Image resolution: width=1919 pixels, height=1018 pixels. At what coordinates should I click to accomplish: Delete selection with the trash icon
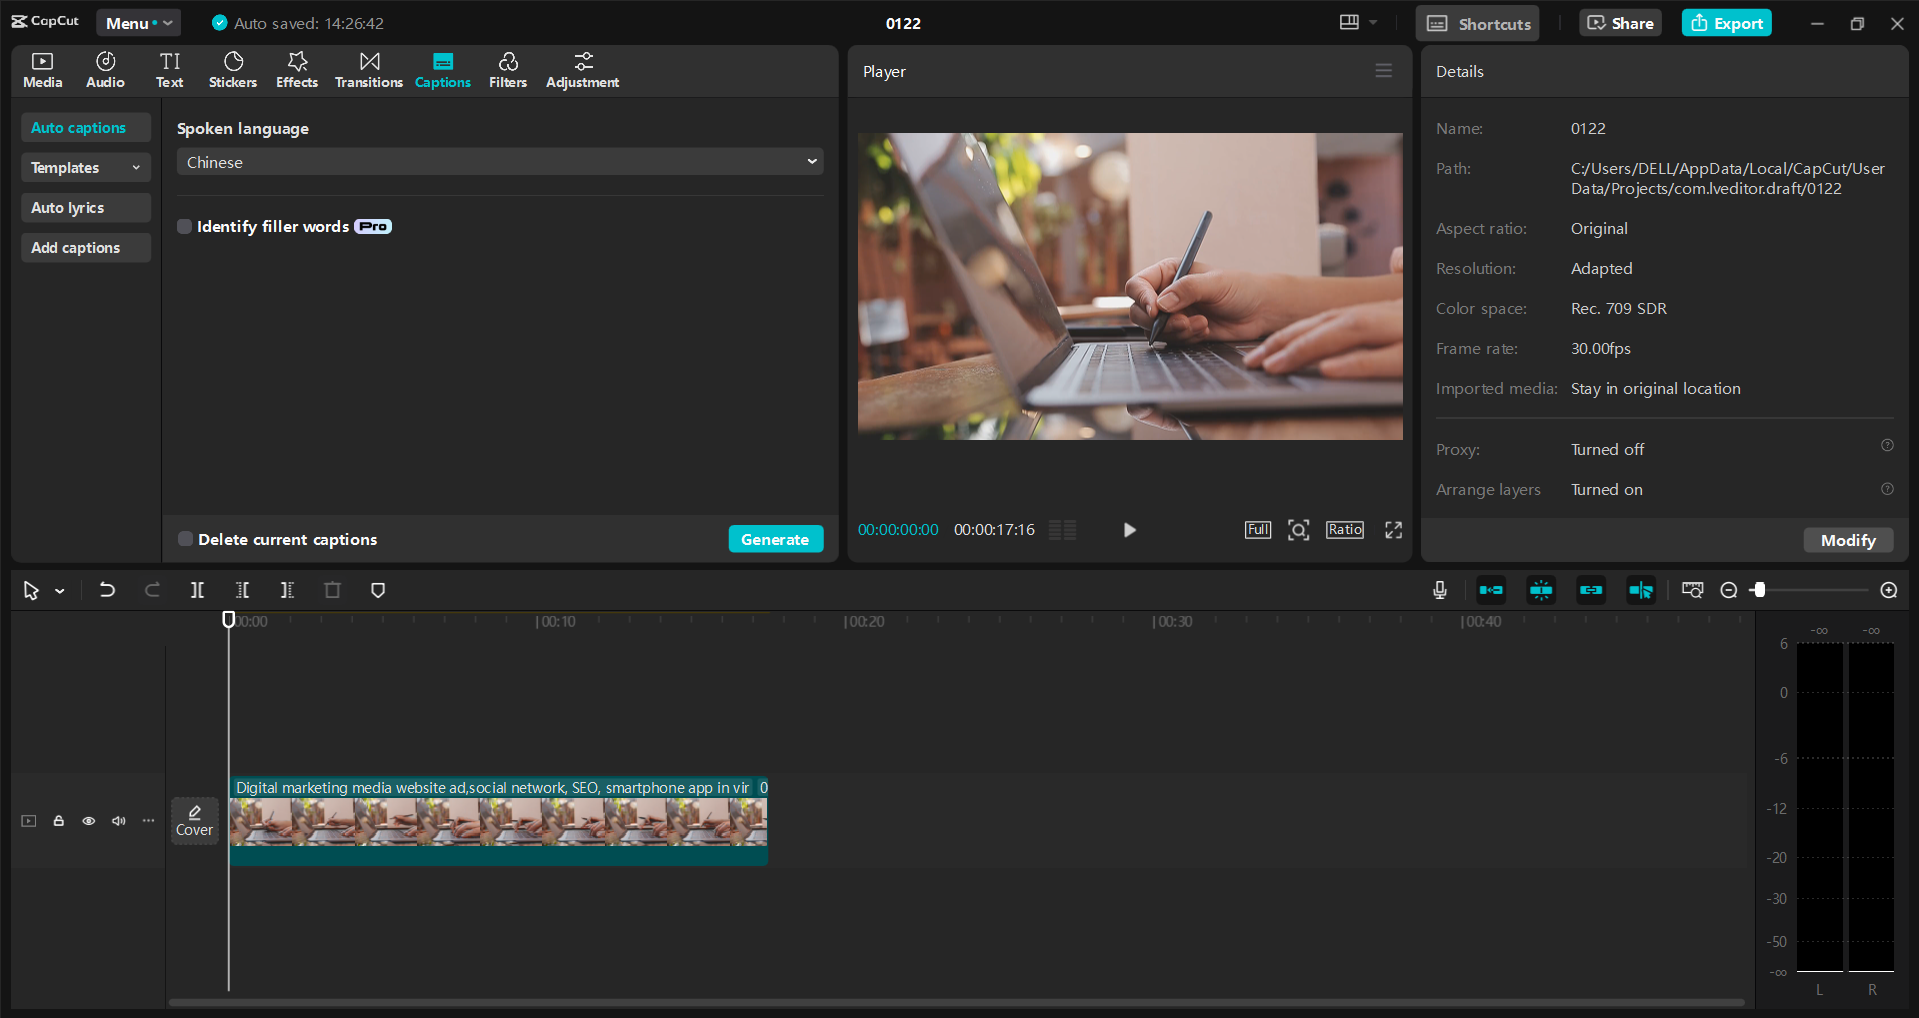click(x=332, y=590)
